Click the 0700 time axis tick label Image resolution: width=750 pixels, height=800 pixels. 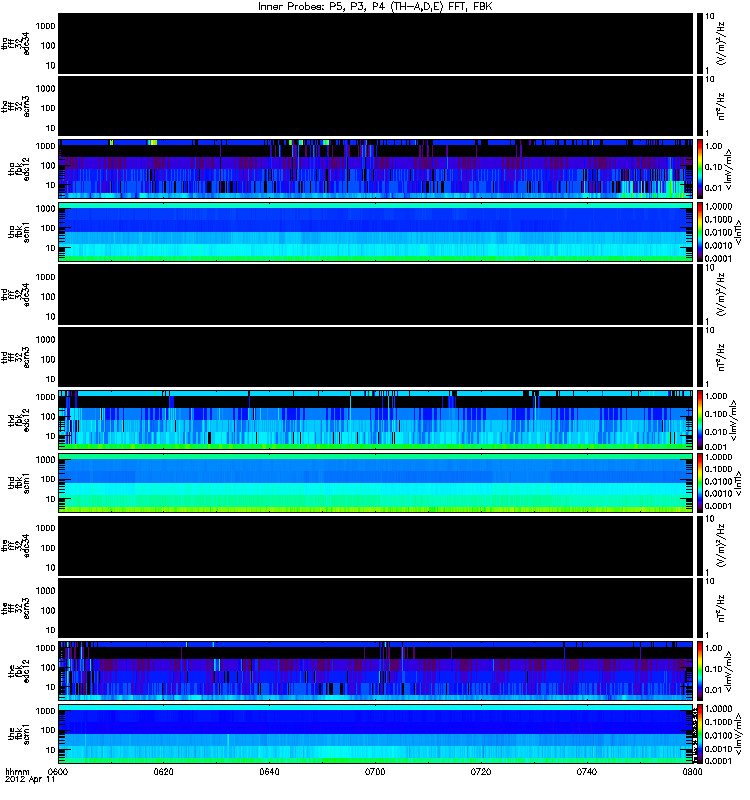[375, 771]
